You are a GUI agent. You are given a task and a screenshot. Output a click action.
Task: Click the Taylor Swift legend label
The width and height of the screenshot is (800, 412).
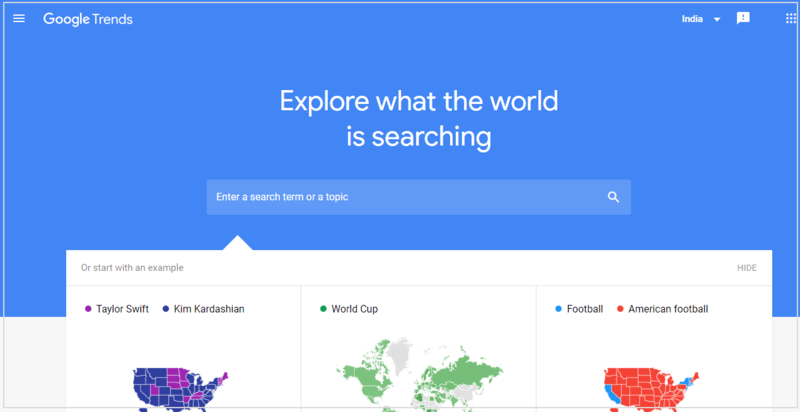pyautogui.click(x=122, y=309)
